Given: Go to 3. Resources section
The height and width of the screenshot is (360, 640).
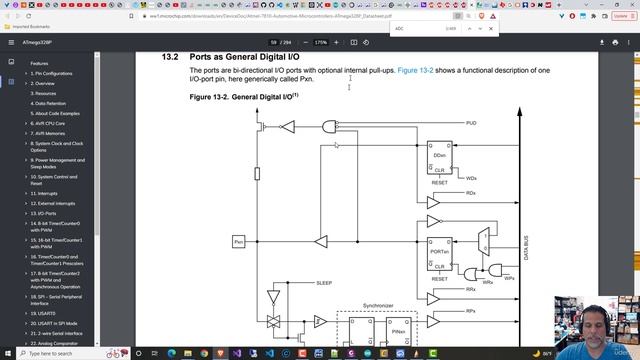Looking at the screenshot, I should 43,93.
